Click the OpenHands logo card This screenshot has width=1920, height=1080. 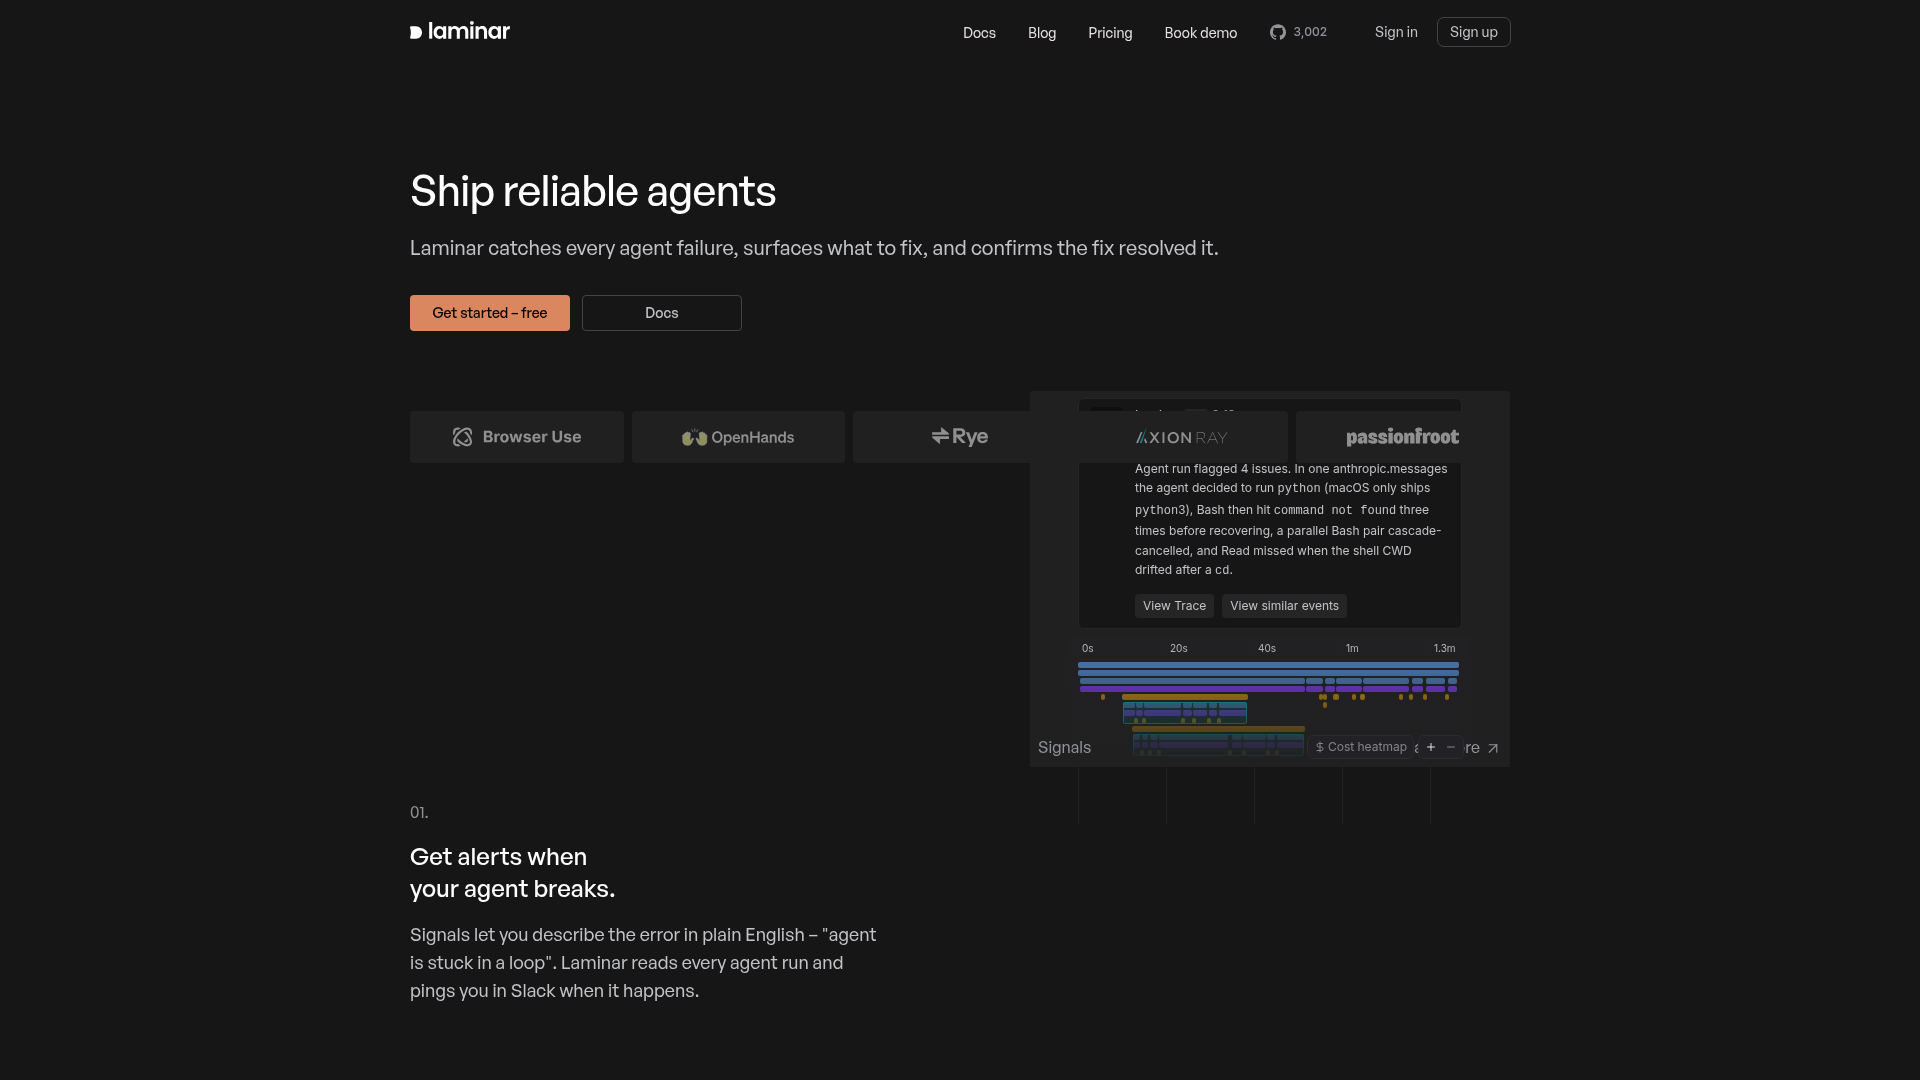738,437
